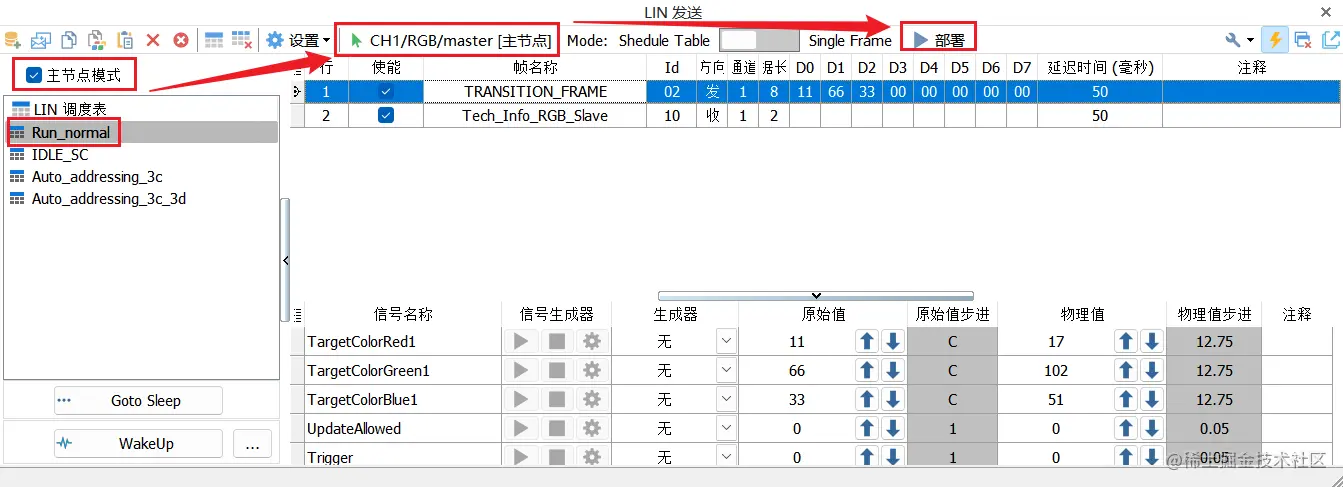Click physical value 51 for TargetColorBlue1
1343x487 pixels.
[x=1056, y=399]
